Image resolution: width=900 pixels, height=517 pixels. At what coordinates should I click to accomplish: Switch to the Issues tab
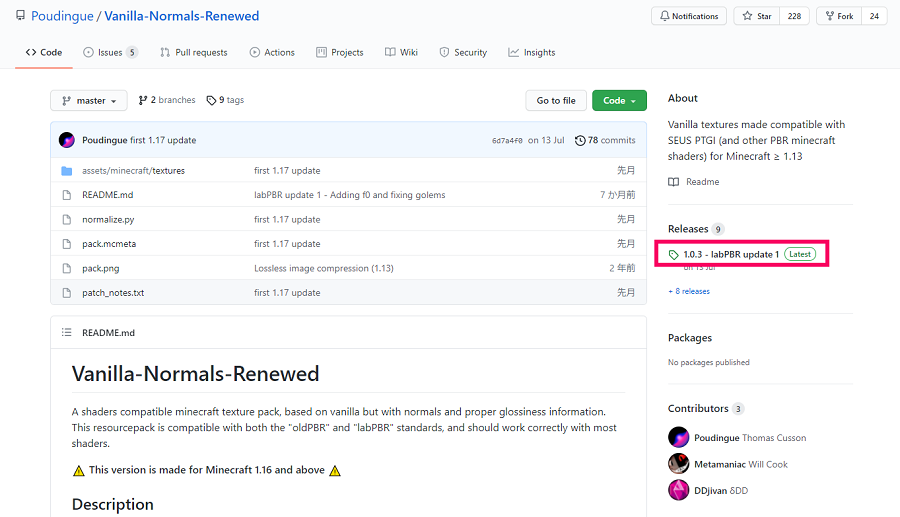[110, 52]
